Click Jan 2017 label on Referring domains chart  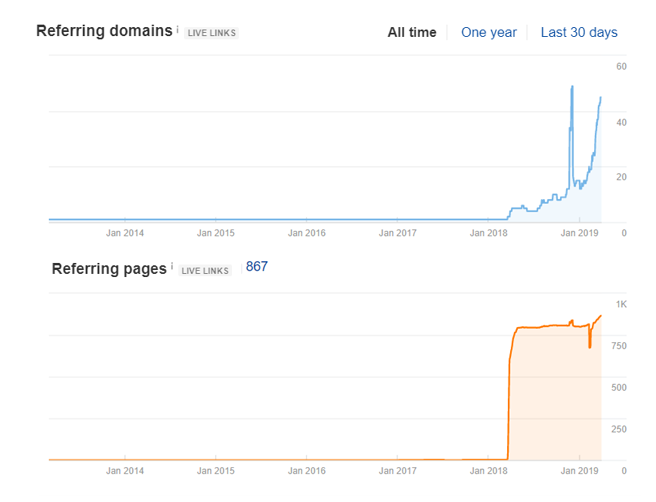tap(397, 233)
